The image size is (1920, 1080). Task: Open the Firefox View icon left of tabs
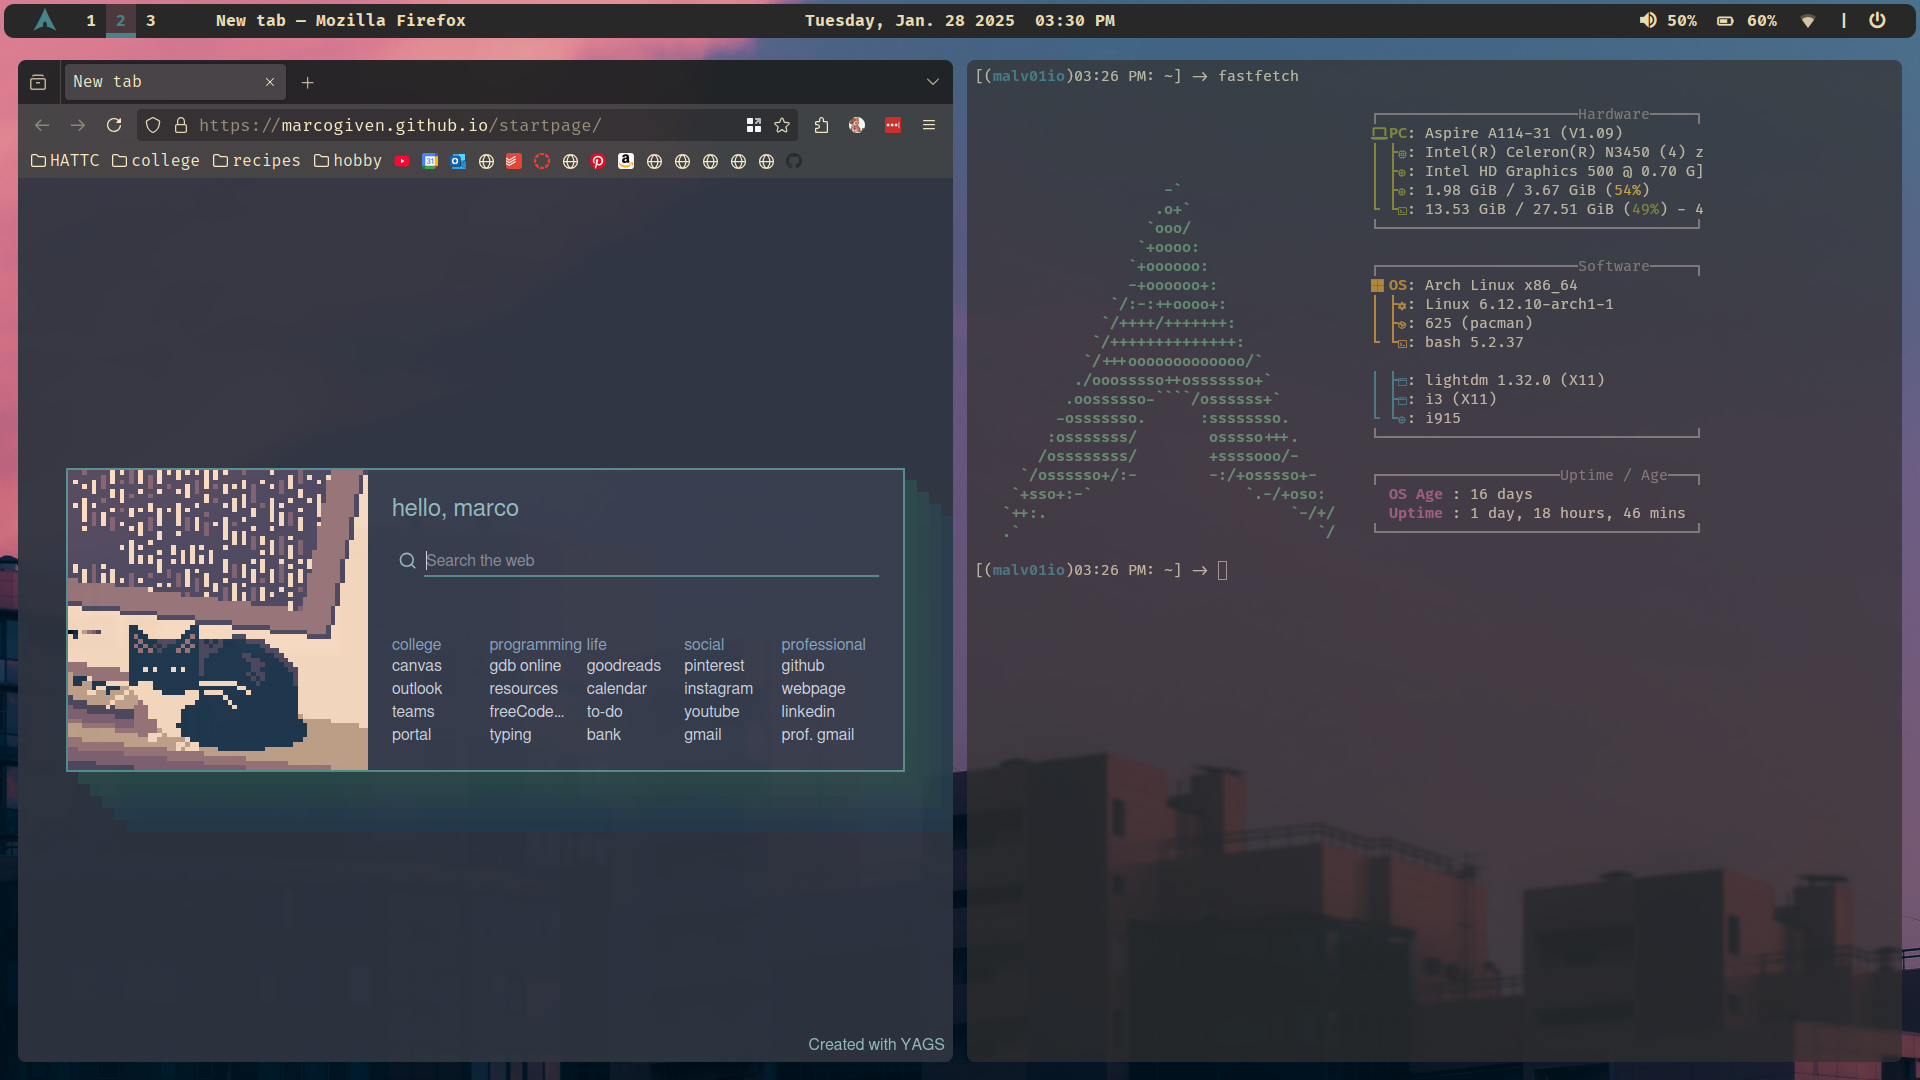click(38, 82)
